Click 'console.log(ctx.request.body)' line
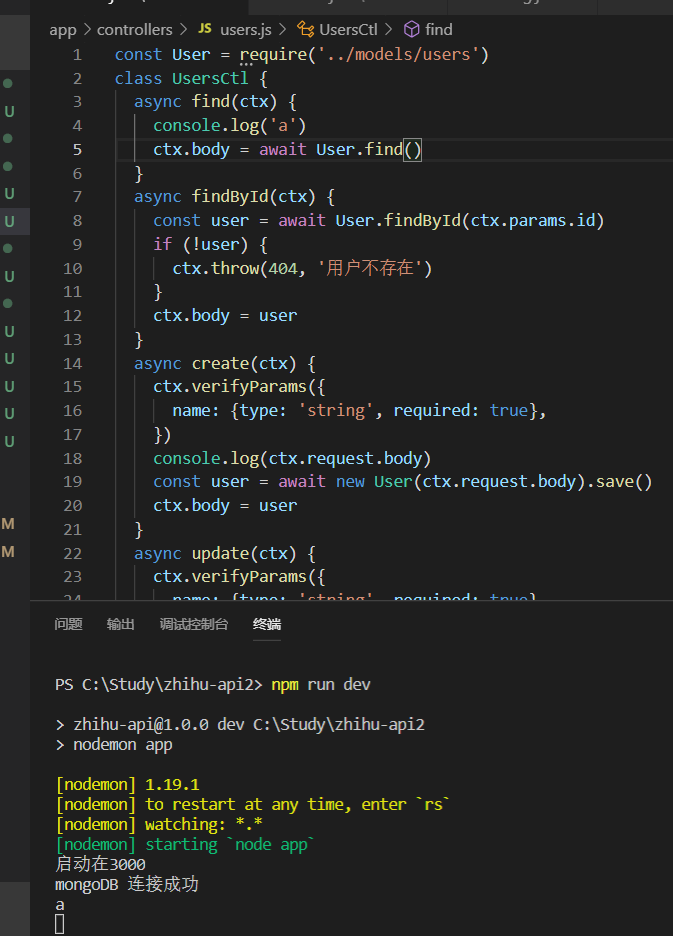The width and height of the screenshot is (673, 936). point(292,458)
